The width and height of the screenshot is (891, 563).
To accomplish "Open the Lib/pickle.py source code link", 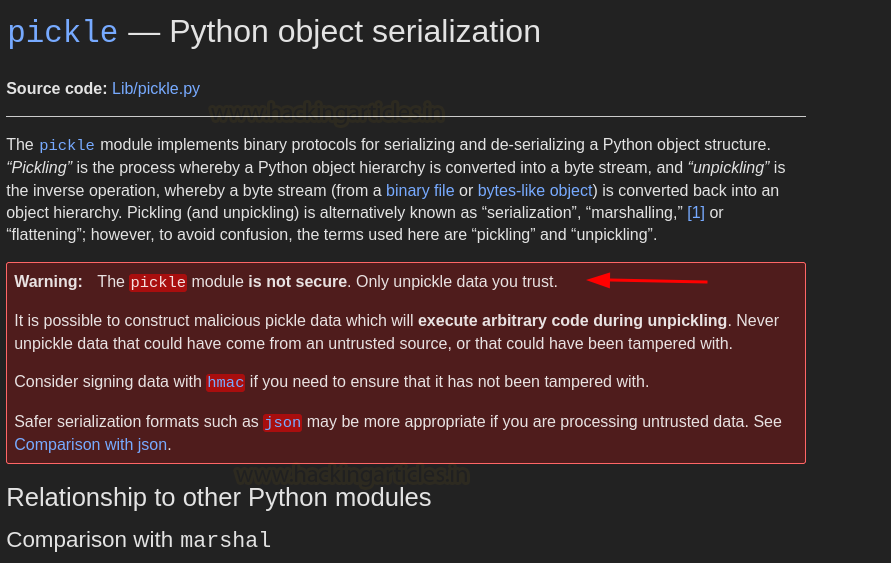I will (x=156, y=88).
